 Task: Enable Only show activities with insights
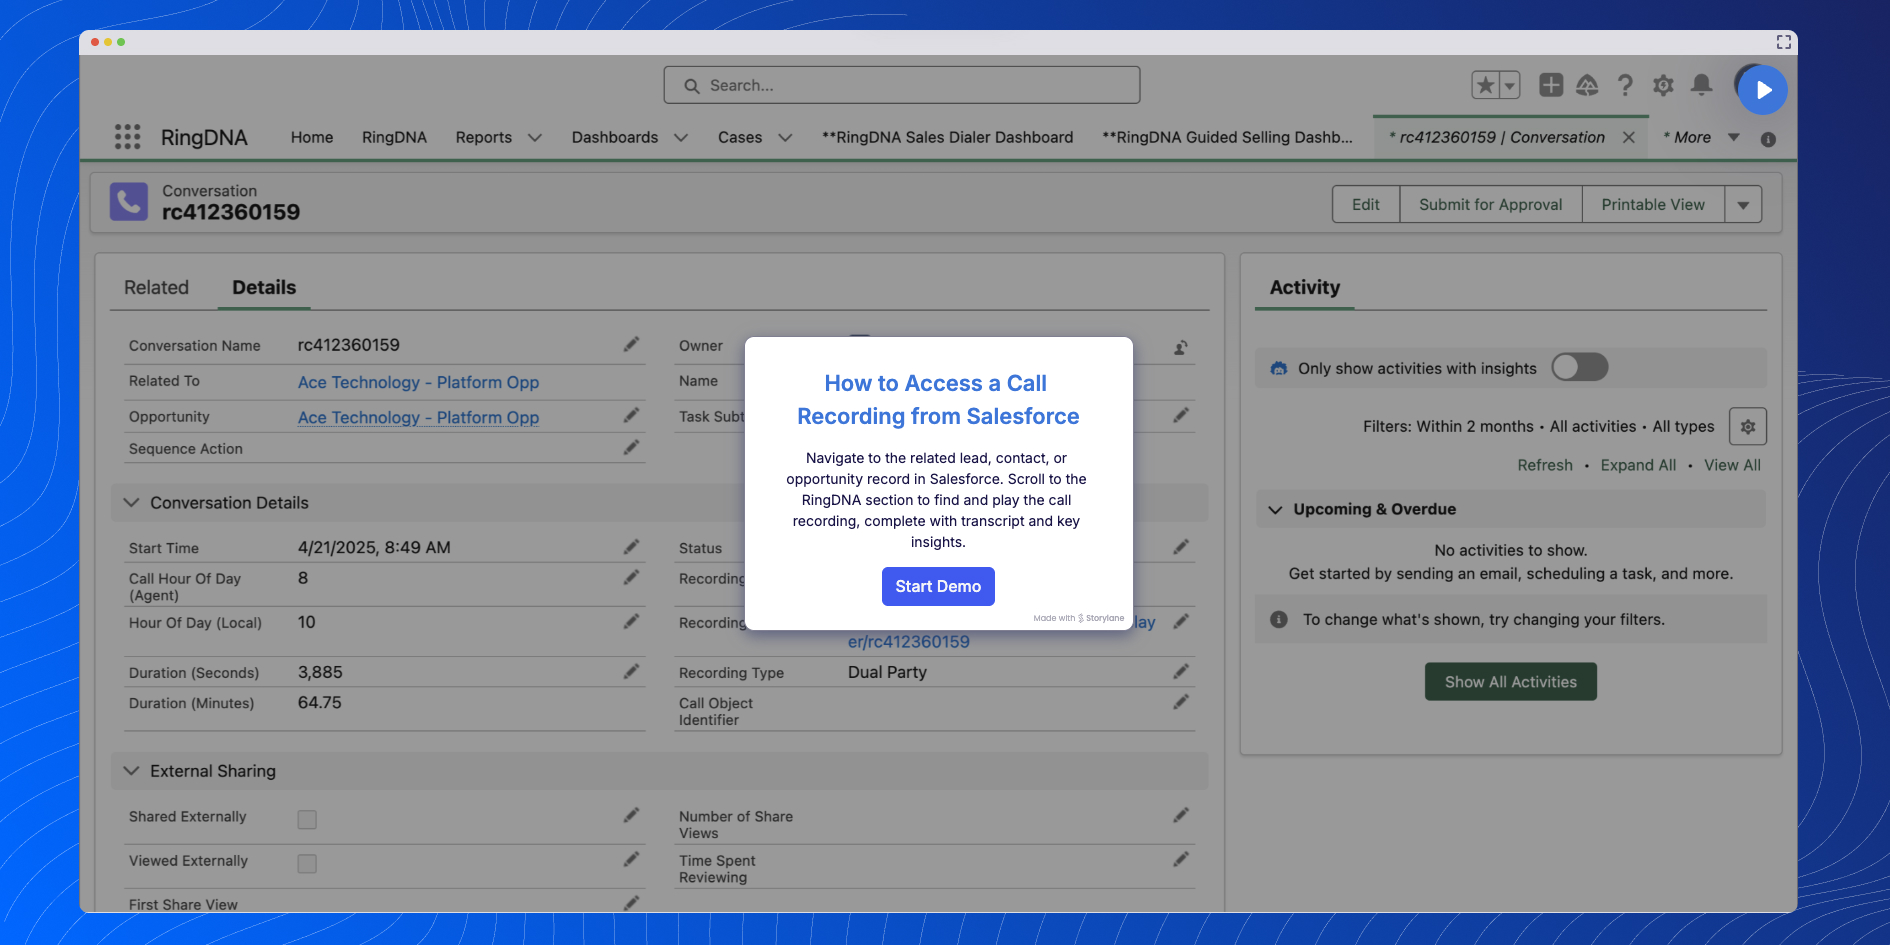pyautogui.click(x=1580, y=367)
